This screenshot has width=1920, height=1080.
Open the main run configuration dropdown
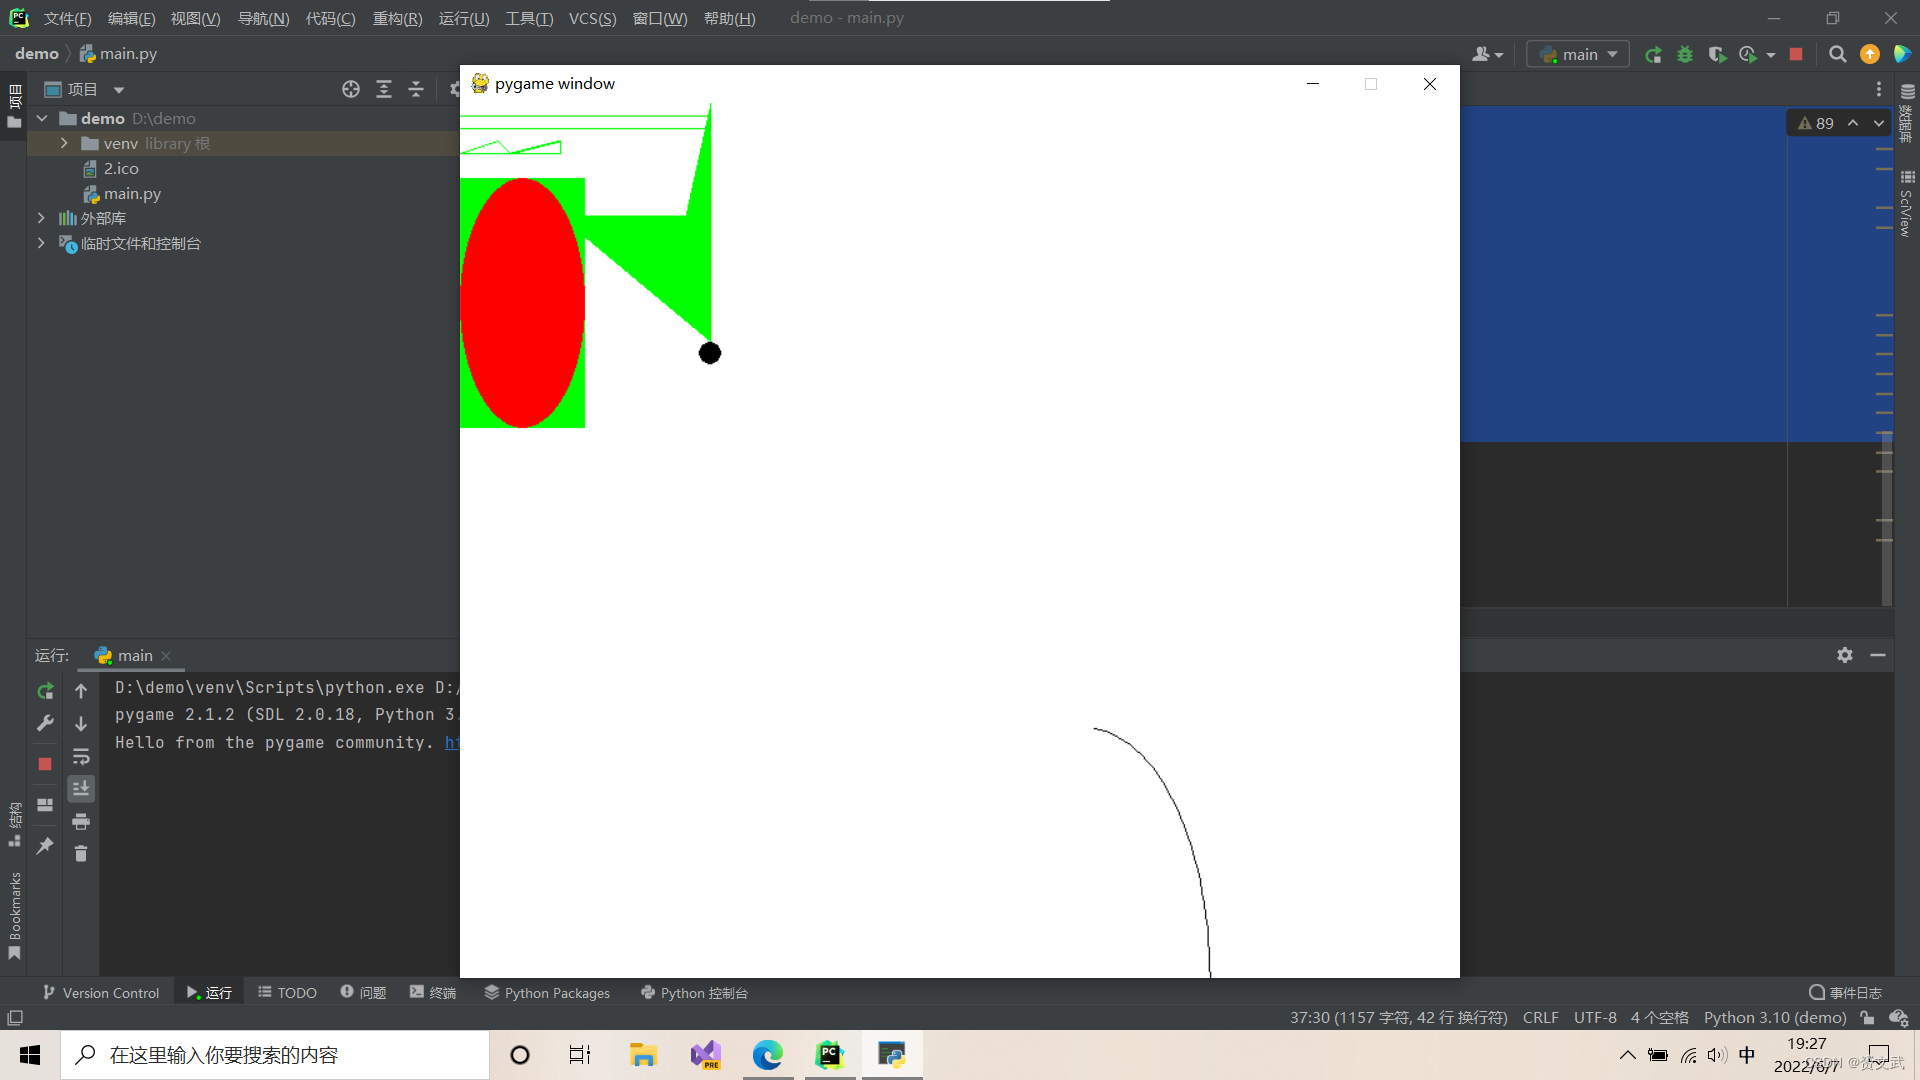[1578, 55]
